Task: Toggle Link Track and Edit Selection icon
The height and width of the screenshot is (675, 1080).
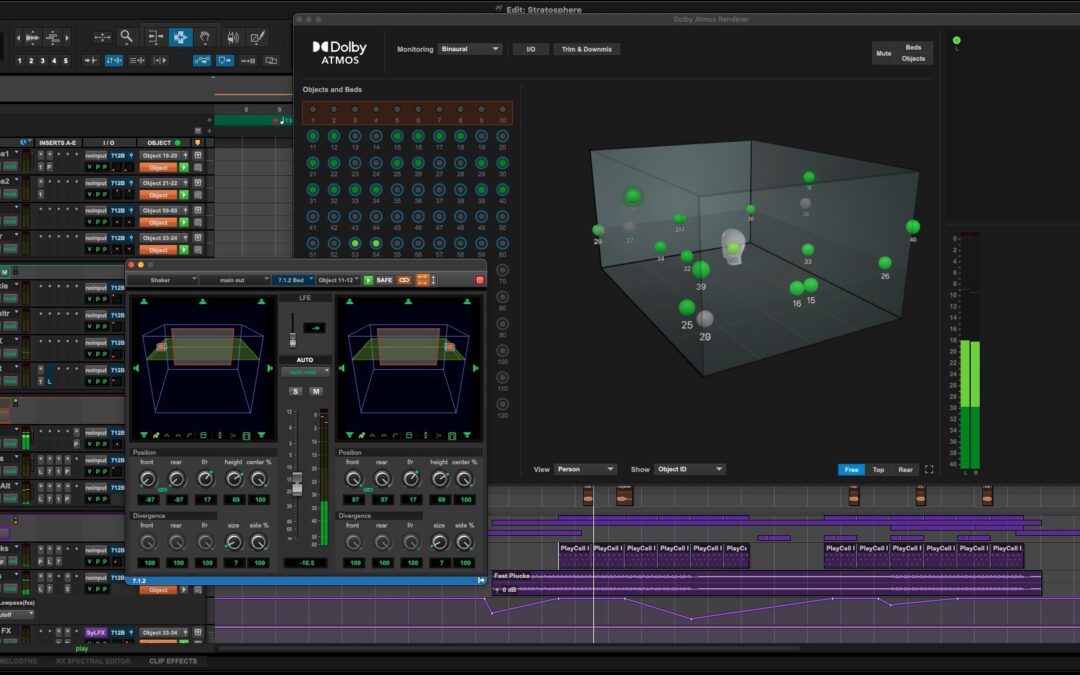Action: [x=136, y=61]
